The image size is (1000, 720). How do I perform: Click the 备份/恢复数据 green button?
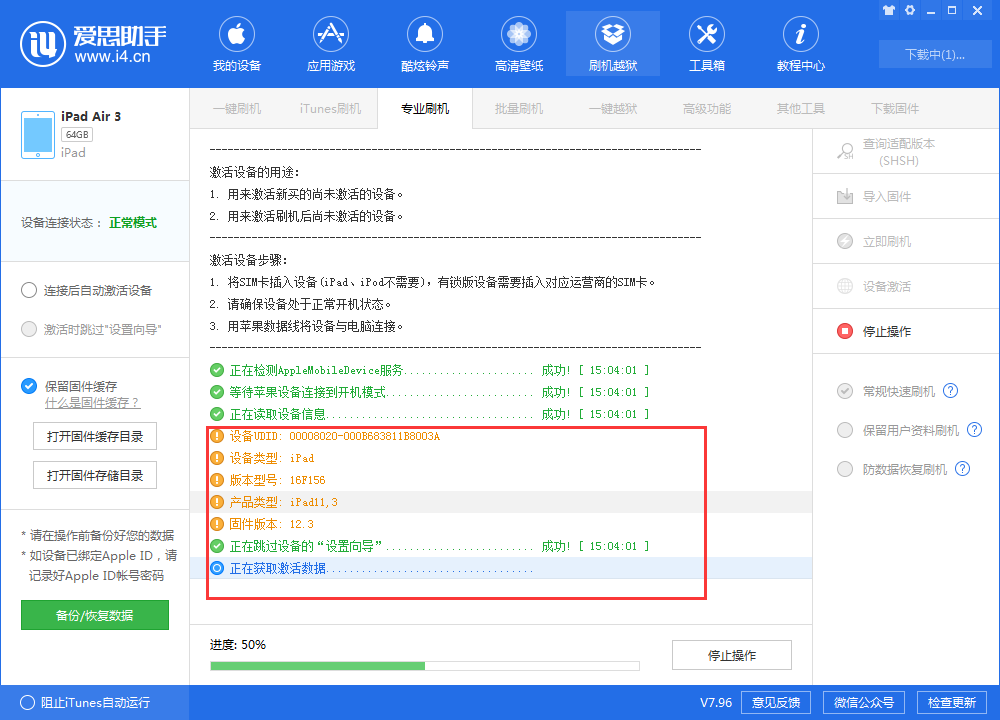click(94, 615)
